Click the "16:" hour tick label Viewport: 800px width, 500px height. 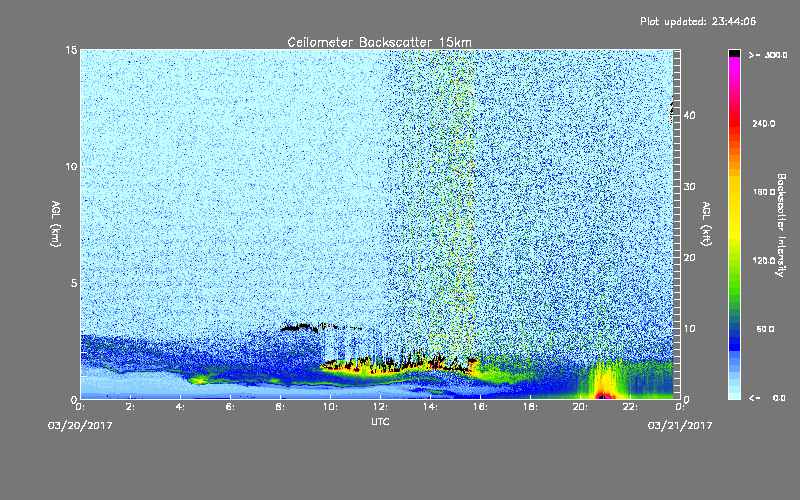(x=480, y=407)
